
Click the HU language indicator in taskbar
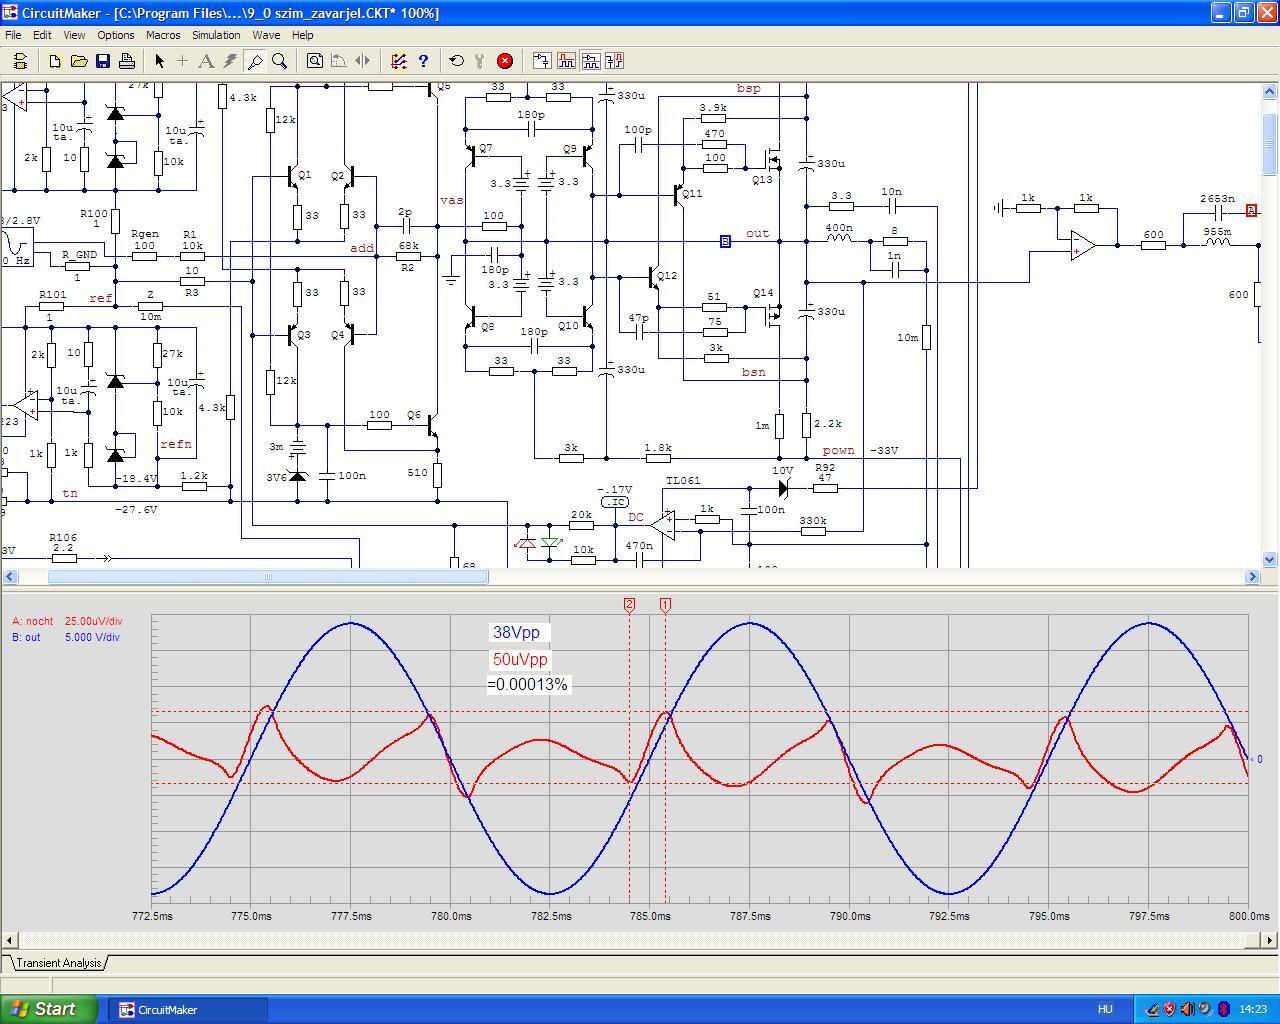[x=1105, y=1010]
